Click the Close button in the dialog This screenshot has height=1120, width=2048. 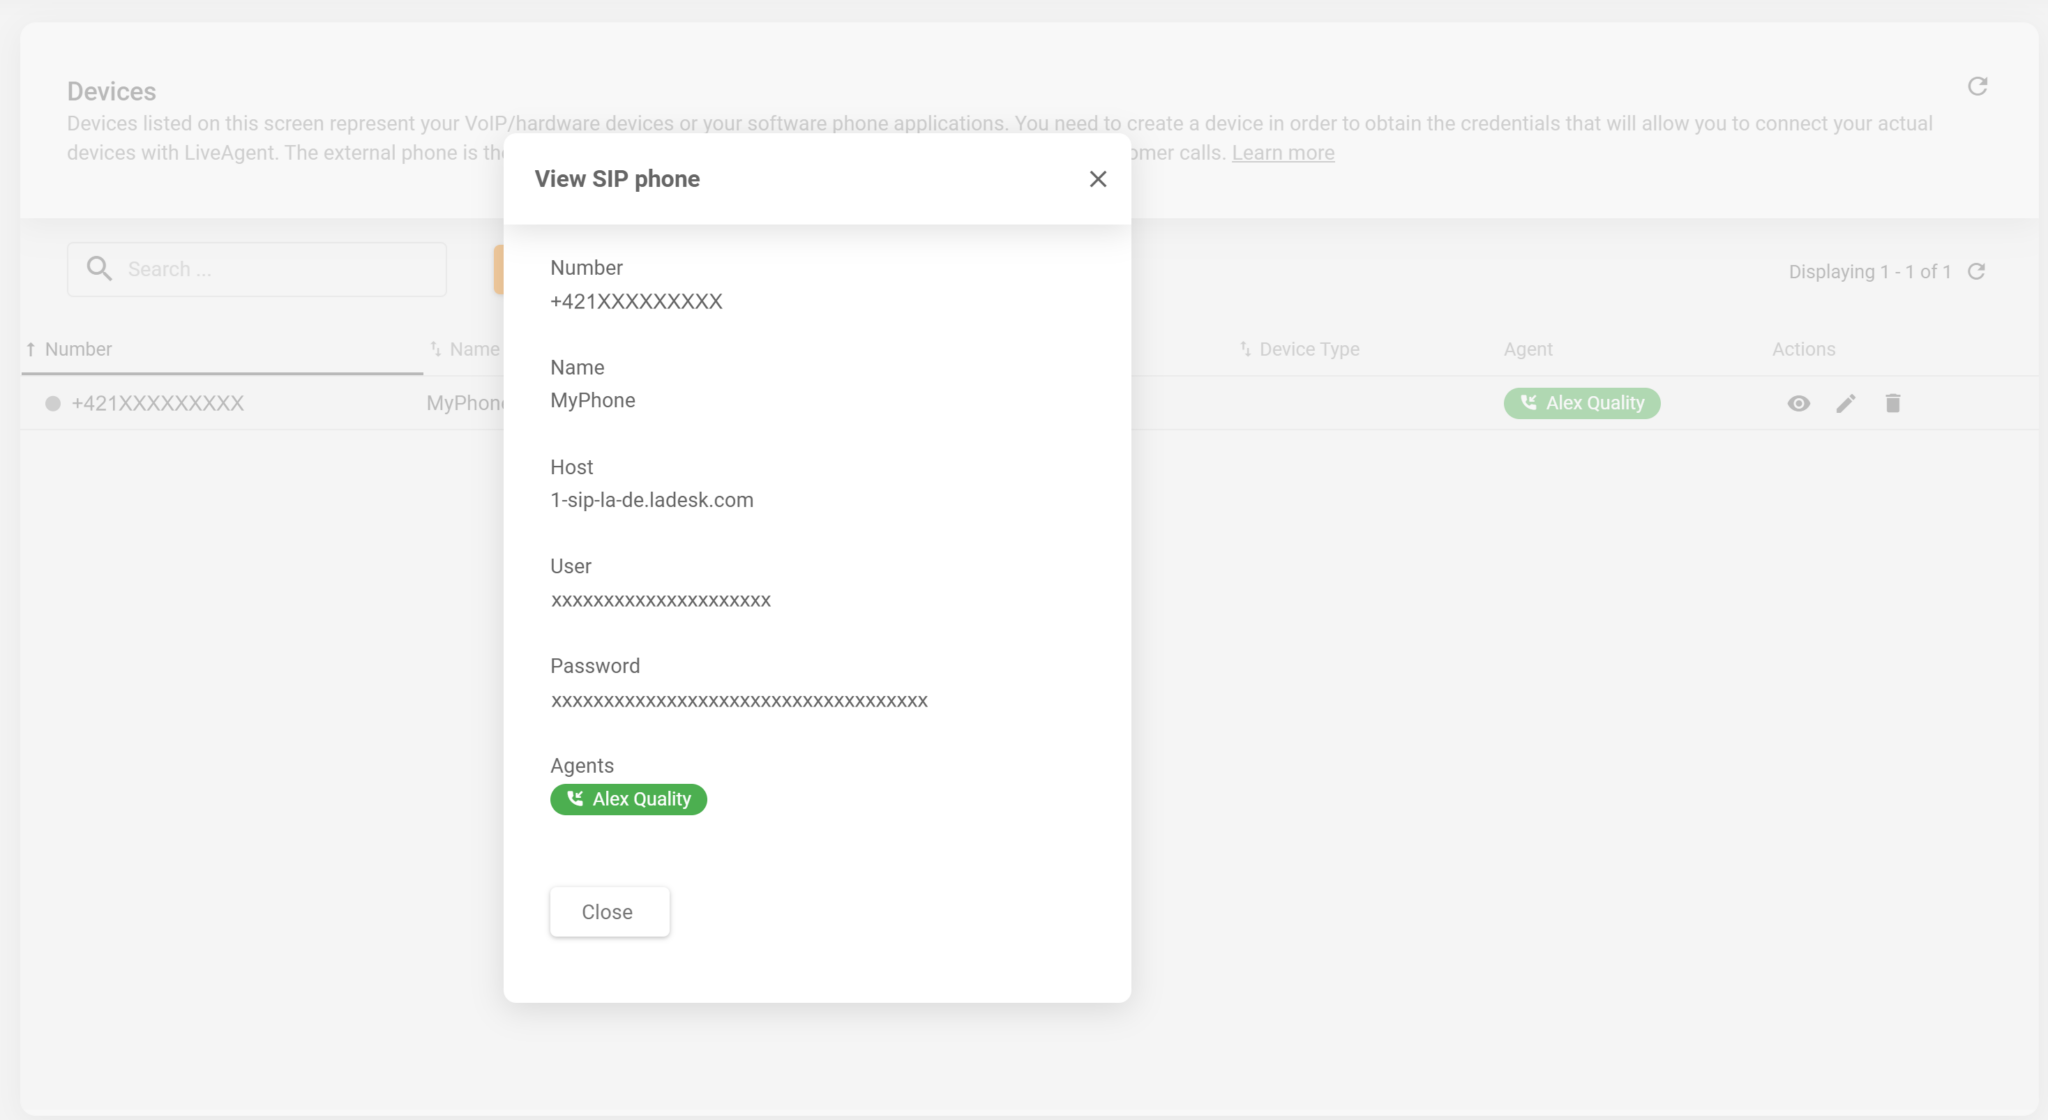pos(608,912)
